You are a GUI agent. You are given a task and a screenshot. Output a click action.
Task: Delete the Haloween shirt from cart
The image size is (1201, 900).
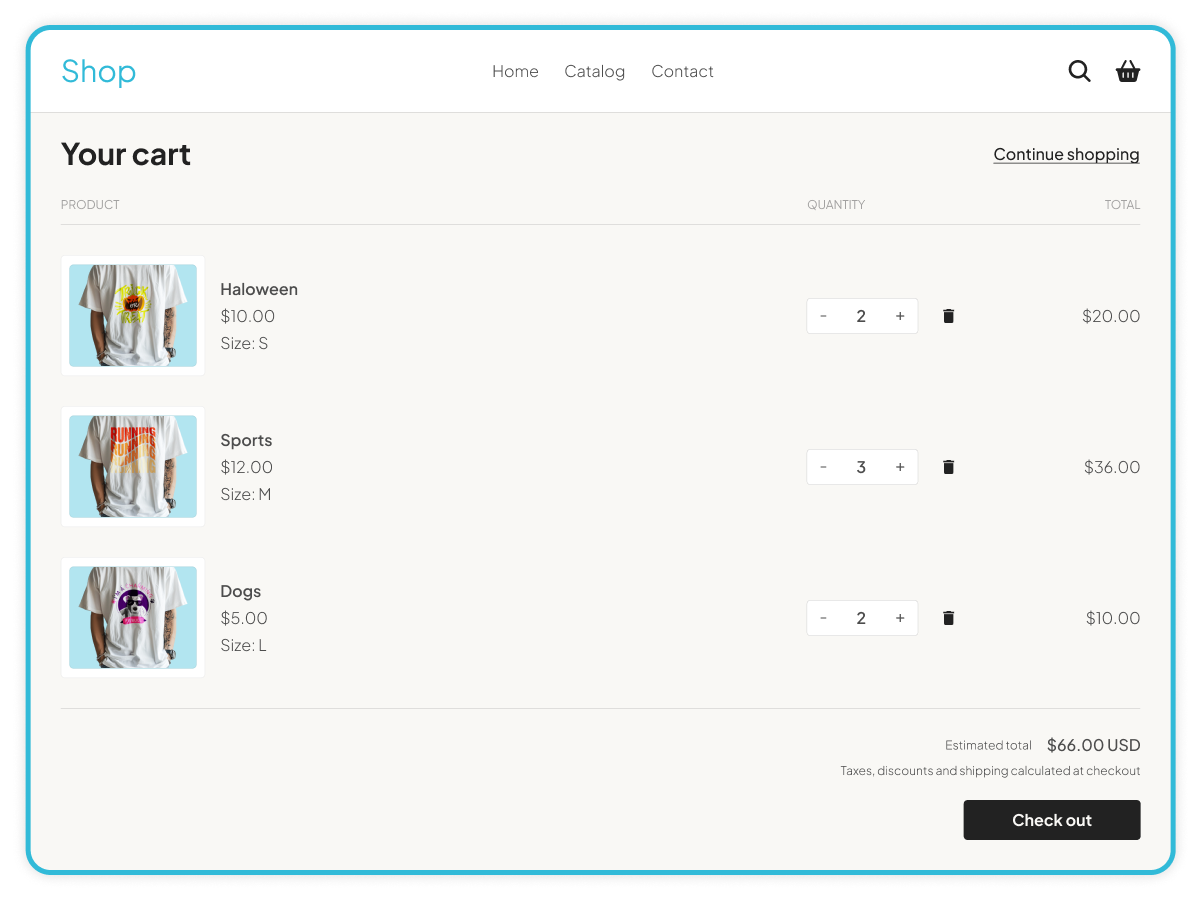(948, 316)
